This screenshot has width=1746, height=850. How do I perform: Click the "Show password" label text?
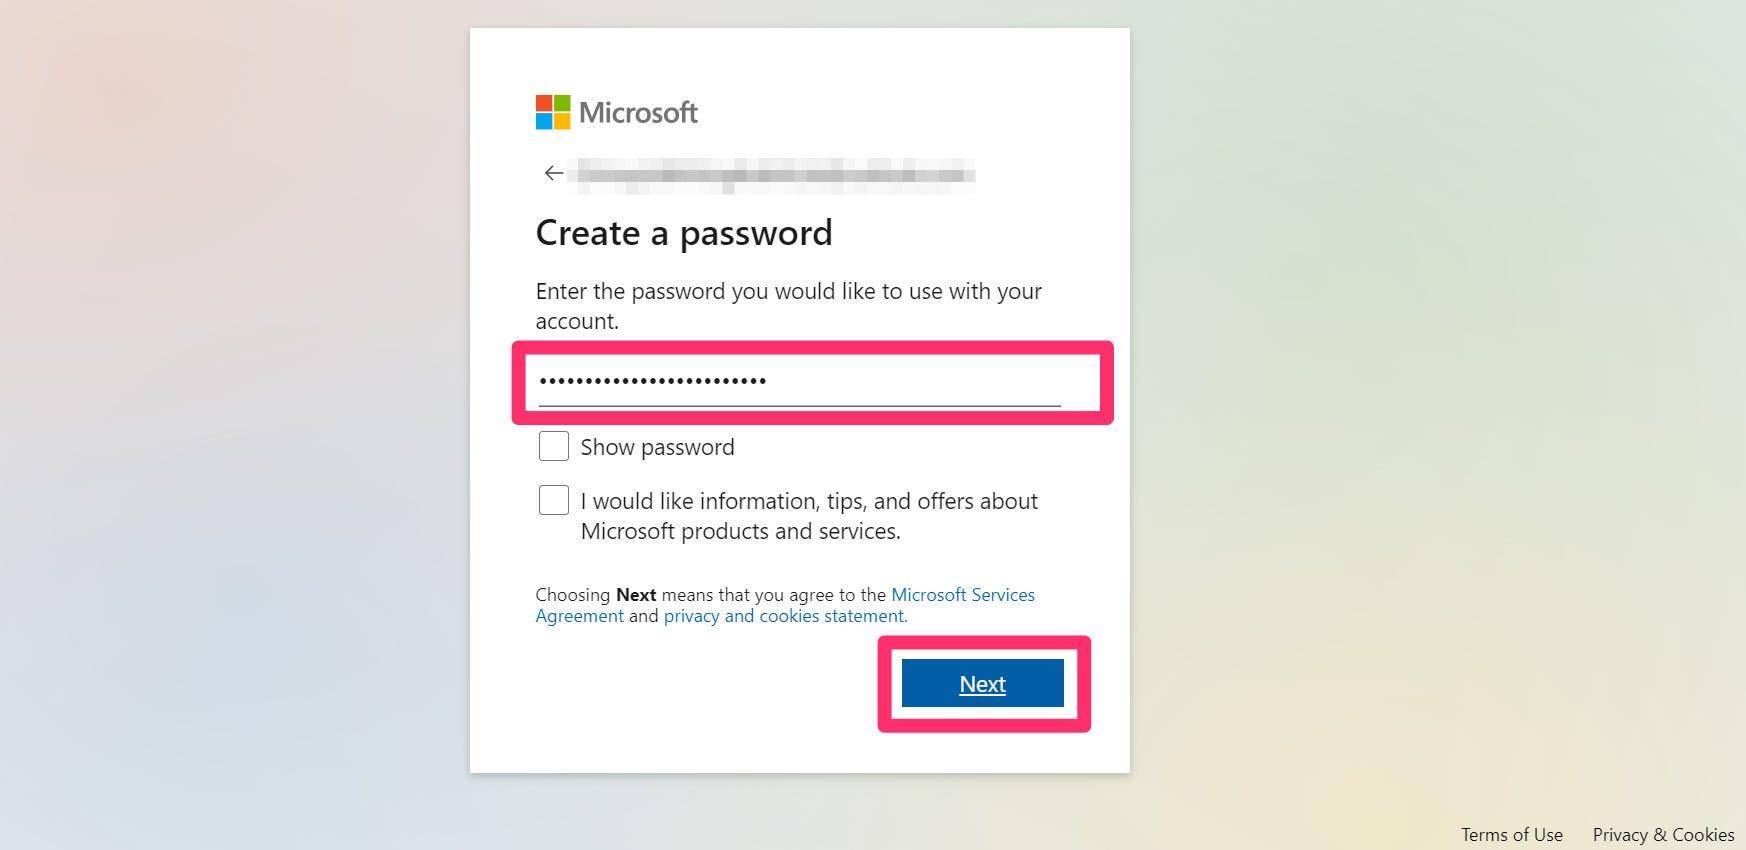[657, 447]
